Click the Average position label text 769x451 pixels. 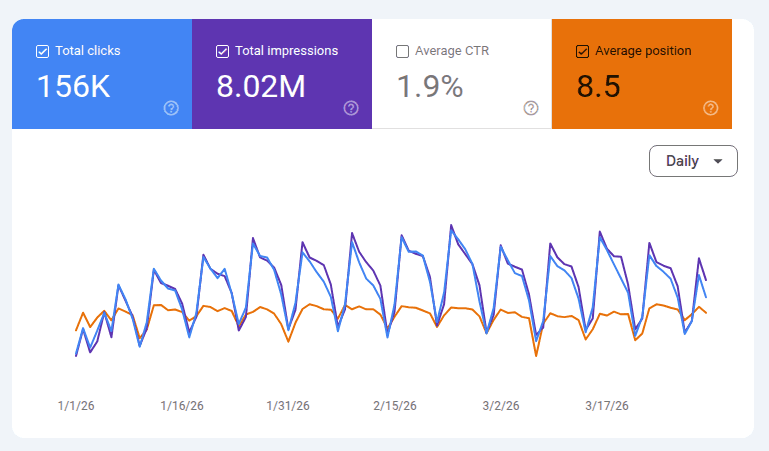pos(643,51)
